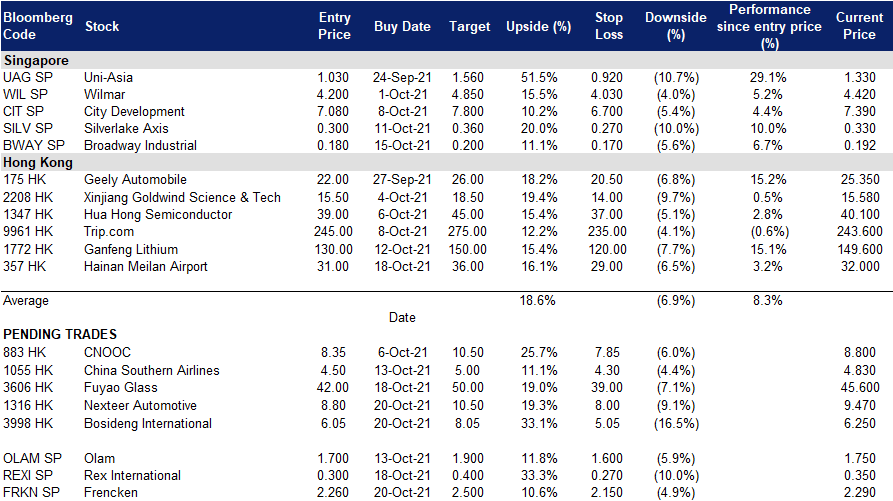Click the 'PENDING TRADES' heading
Screen dimensions: 893x501
60,335
